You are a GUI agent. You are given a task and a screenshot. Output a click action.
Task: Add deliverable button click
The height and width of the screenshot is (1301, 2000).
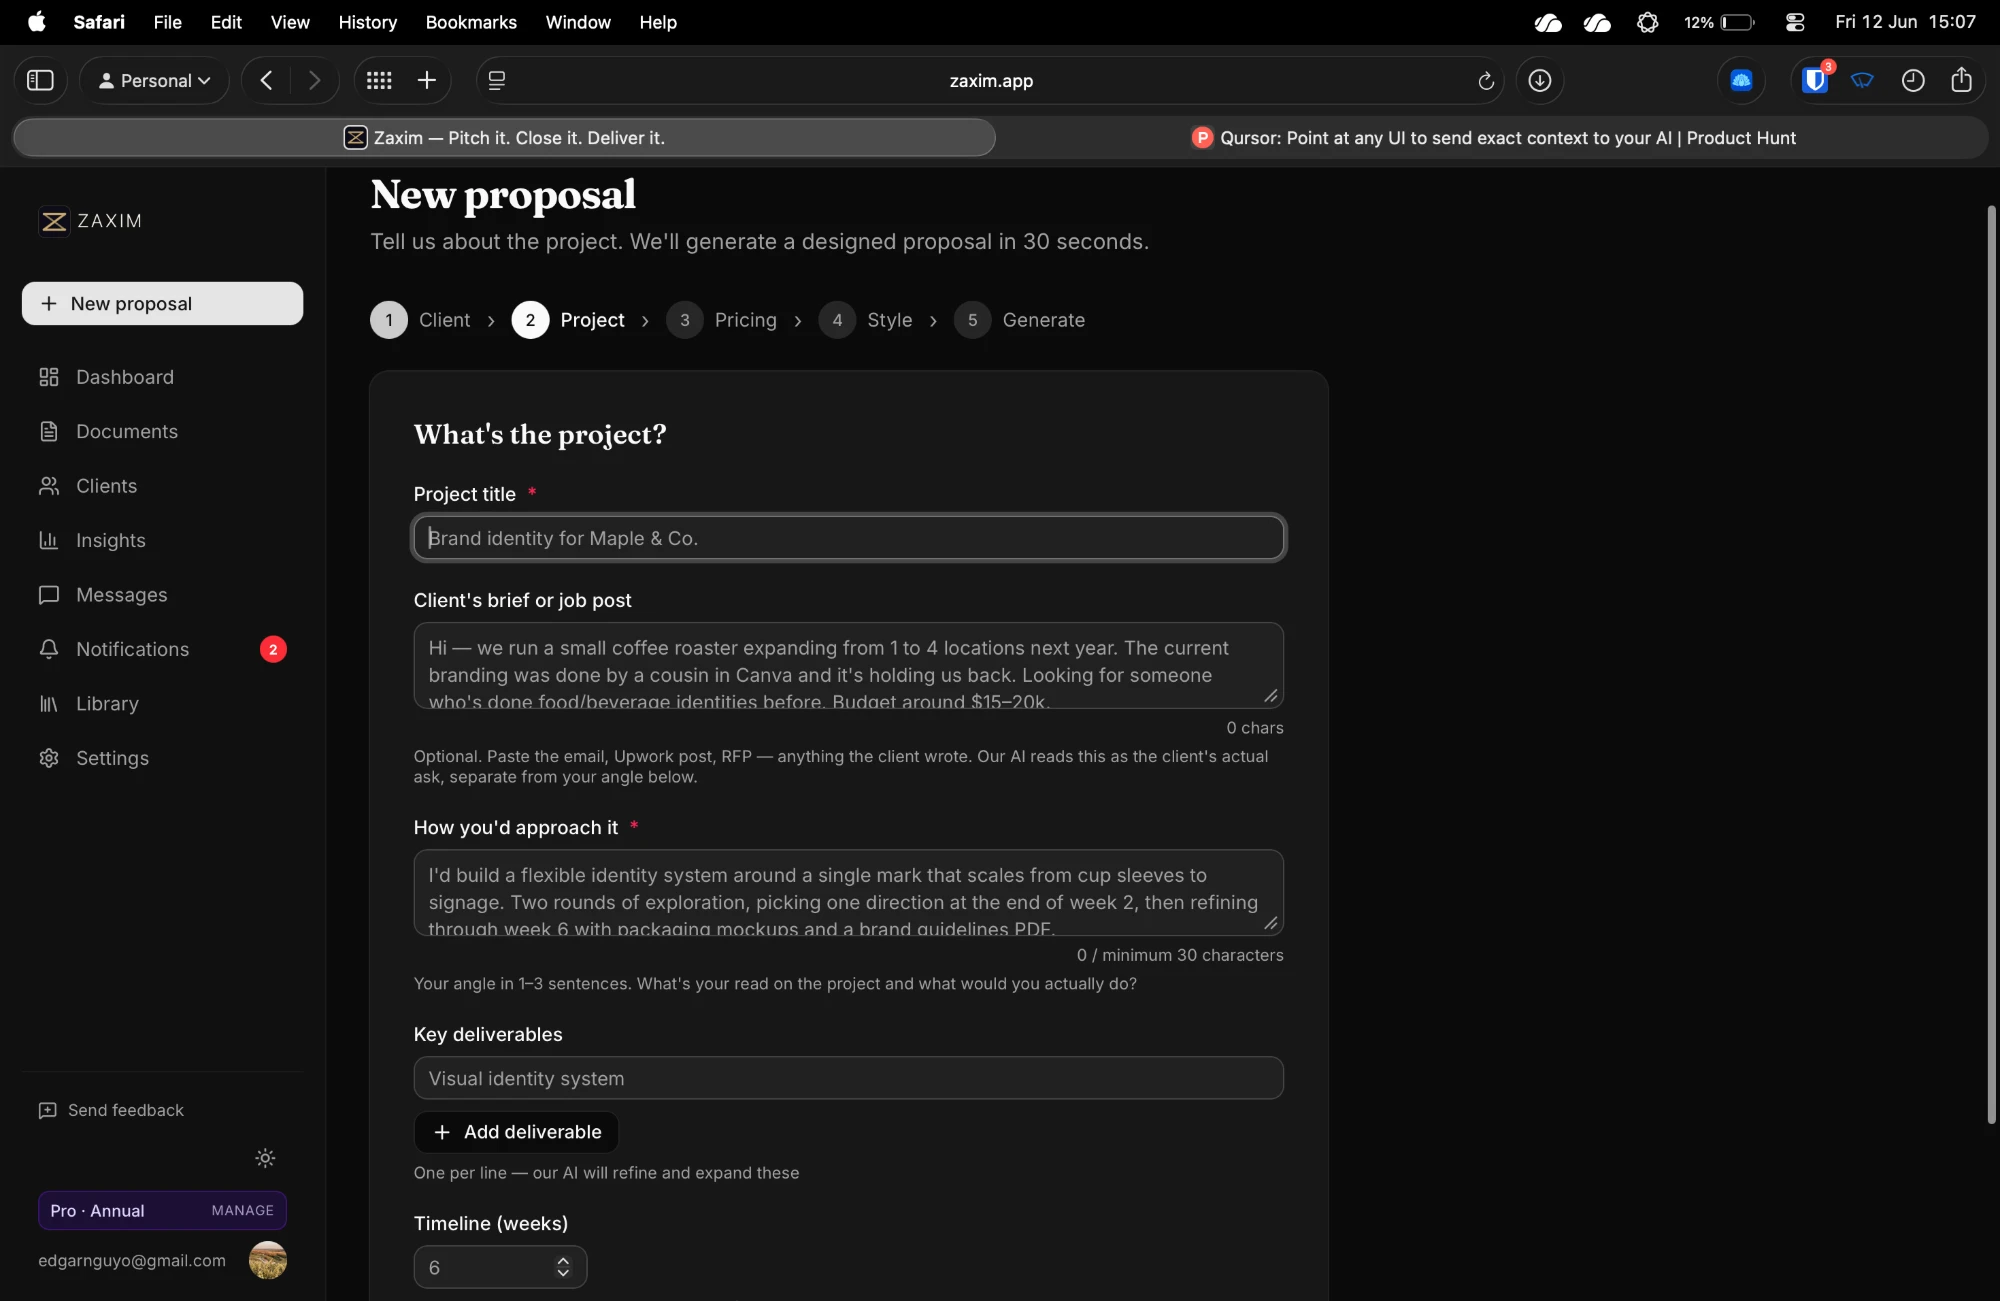516,1132
